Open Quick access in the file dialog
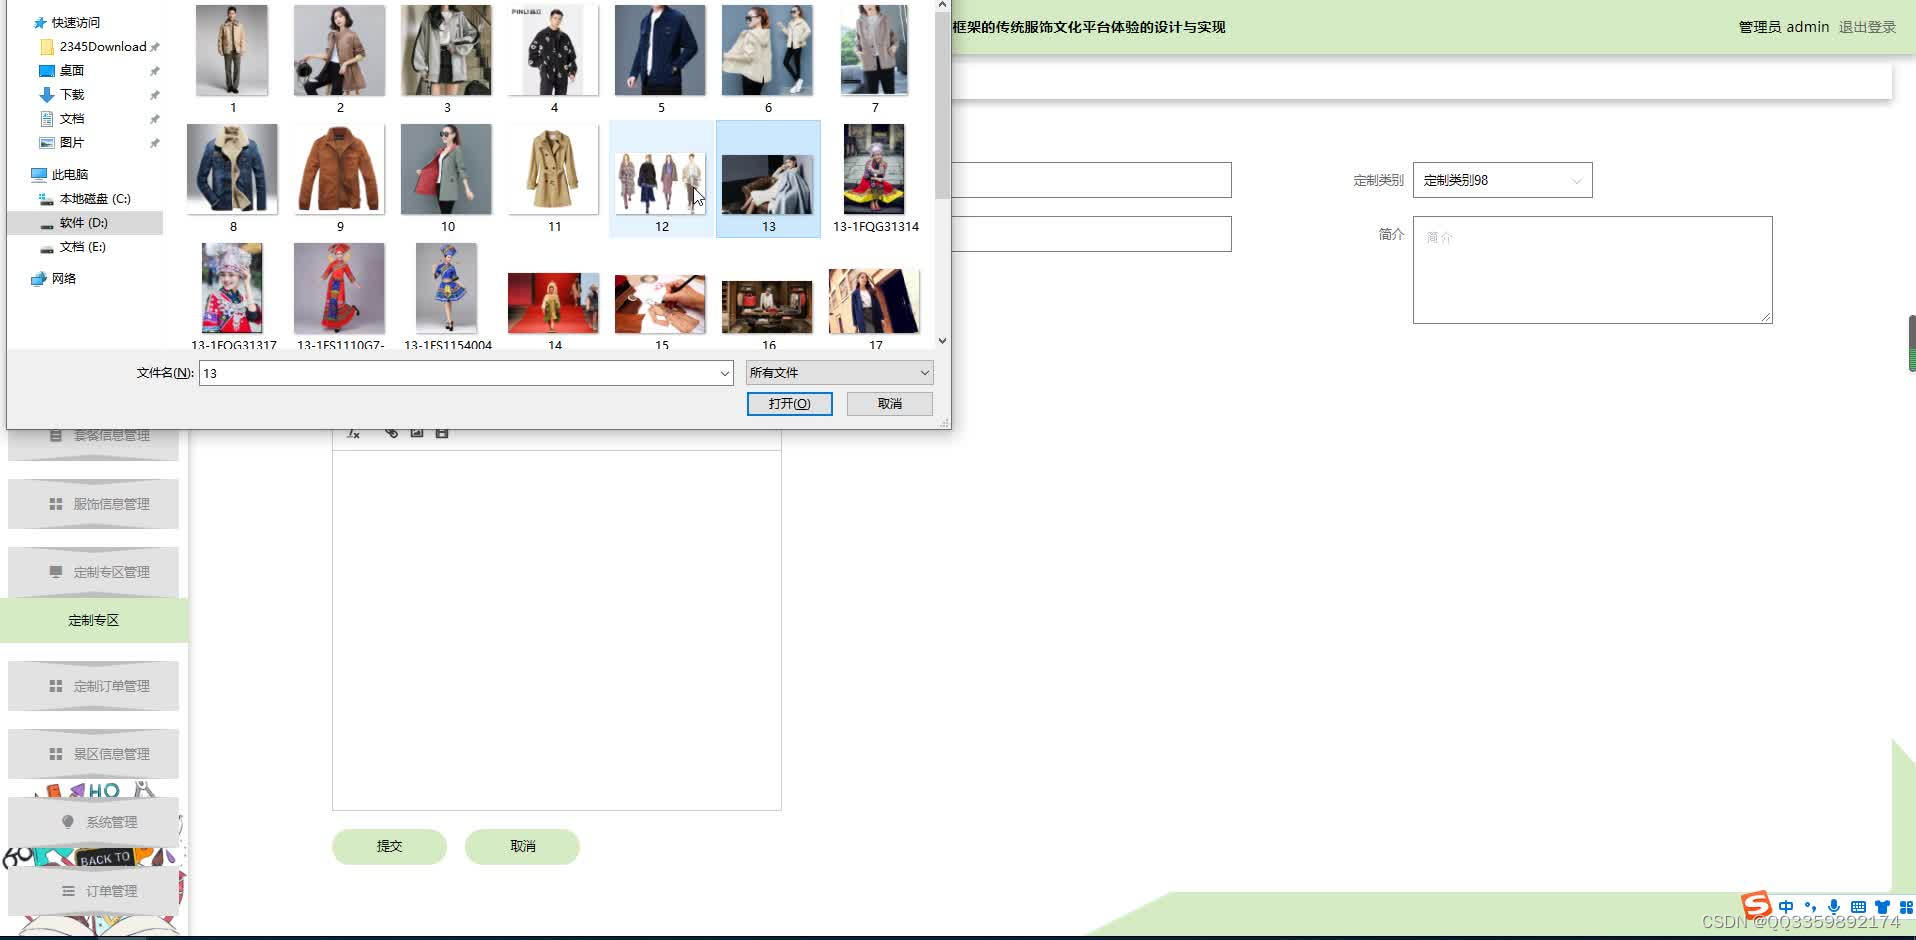Viewport: 1916px width, 940px height. (x=67, y=22)
